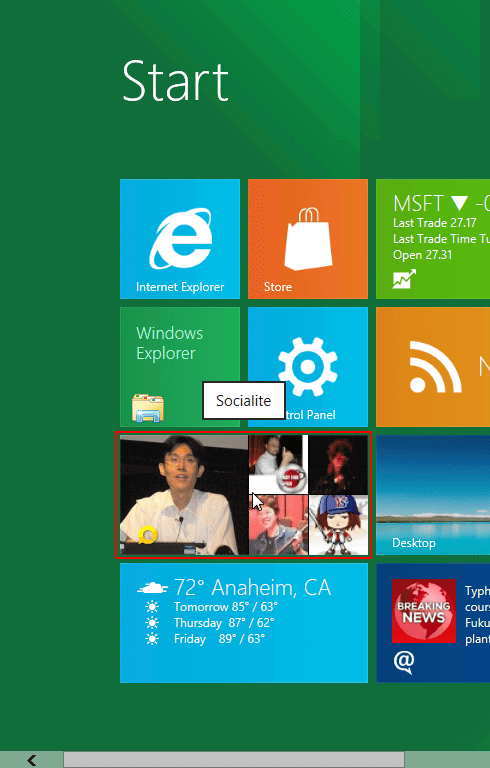Open the Breaking News tile
The image size is (490, 768).
pyautogui.click(x=433, y=623)
